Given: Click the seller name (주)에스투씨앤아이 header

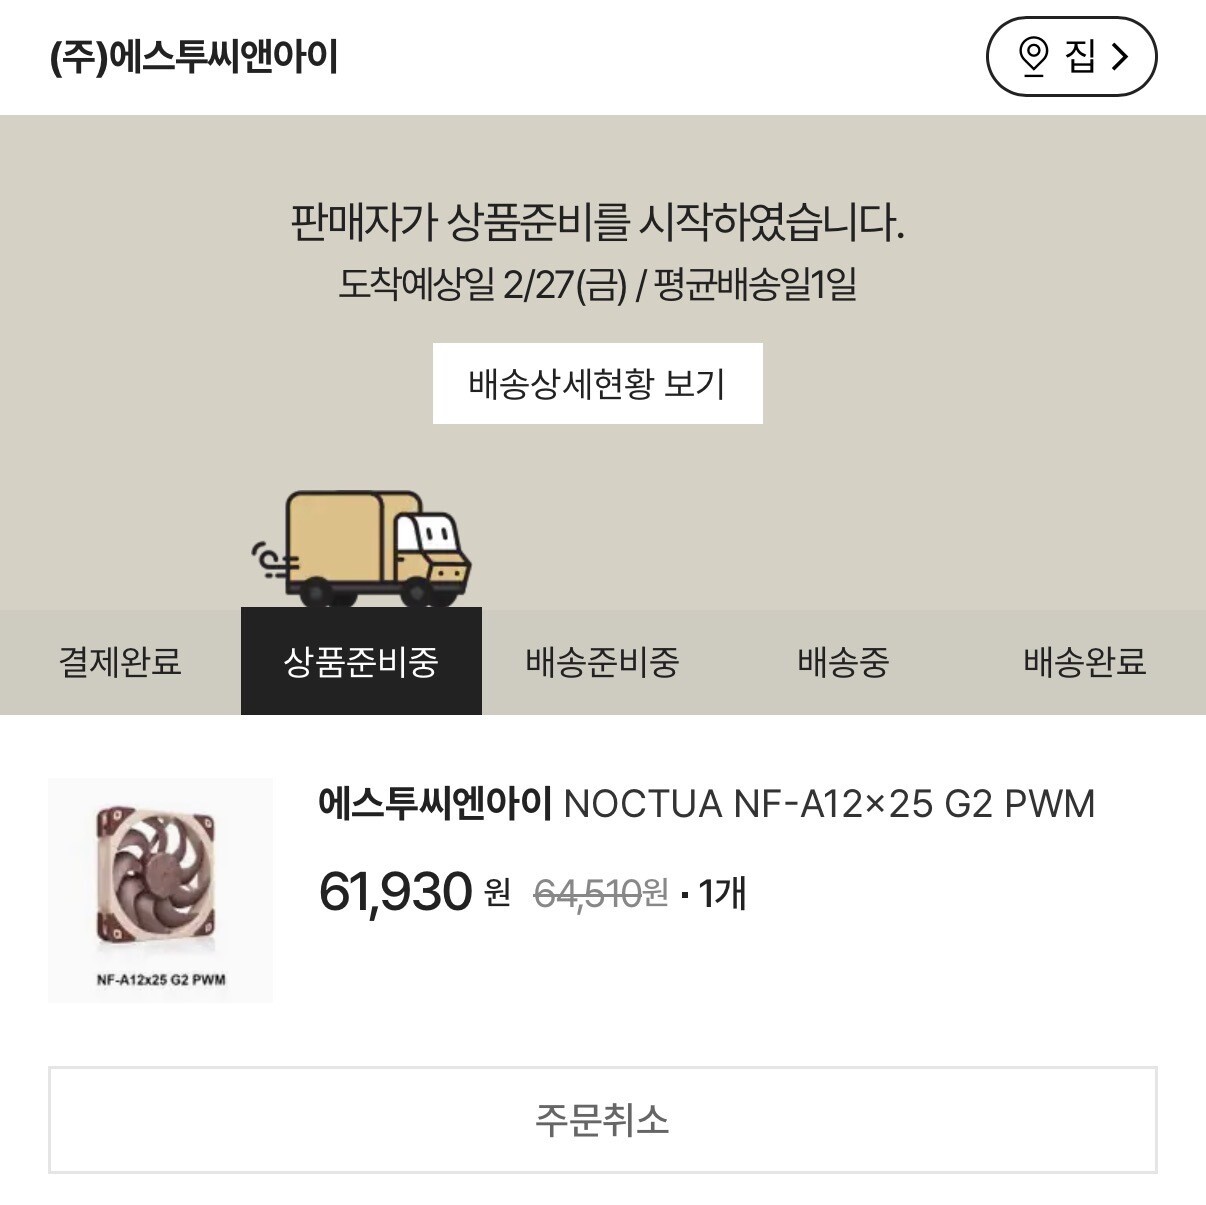Looking at the screenshot, I should [194, 57].
